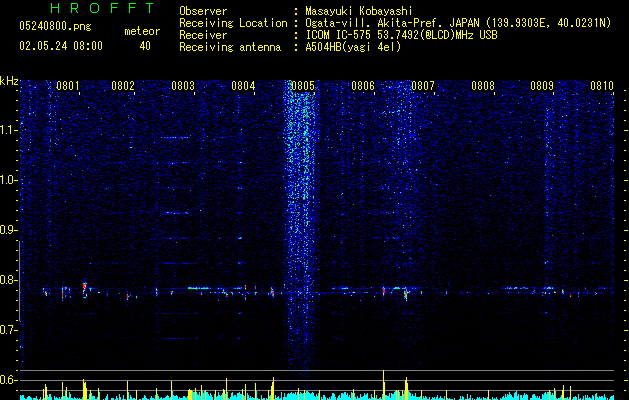
Task: Click the A504HB(yagi 4el) antenna text
Action: (x=353, y=47)
